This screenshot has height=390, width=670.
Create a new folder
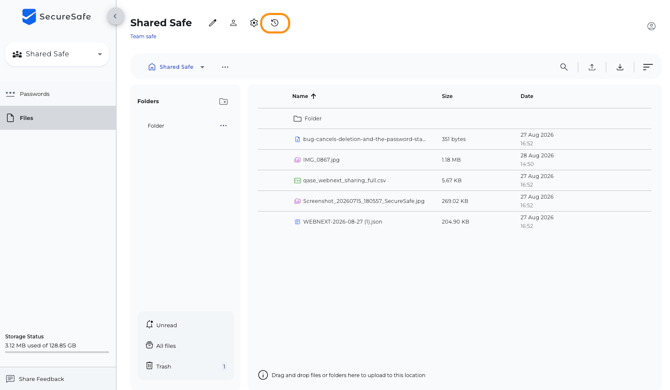pos(223,102)
